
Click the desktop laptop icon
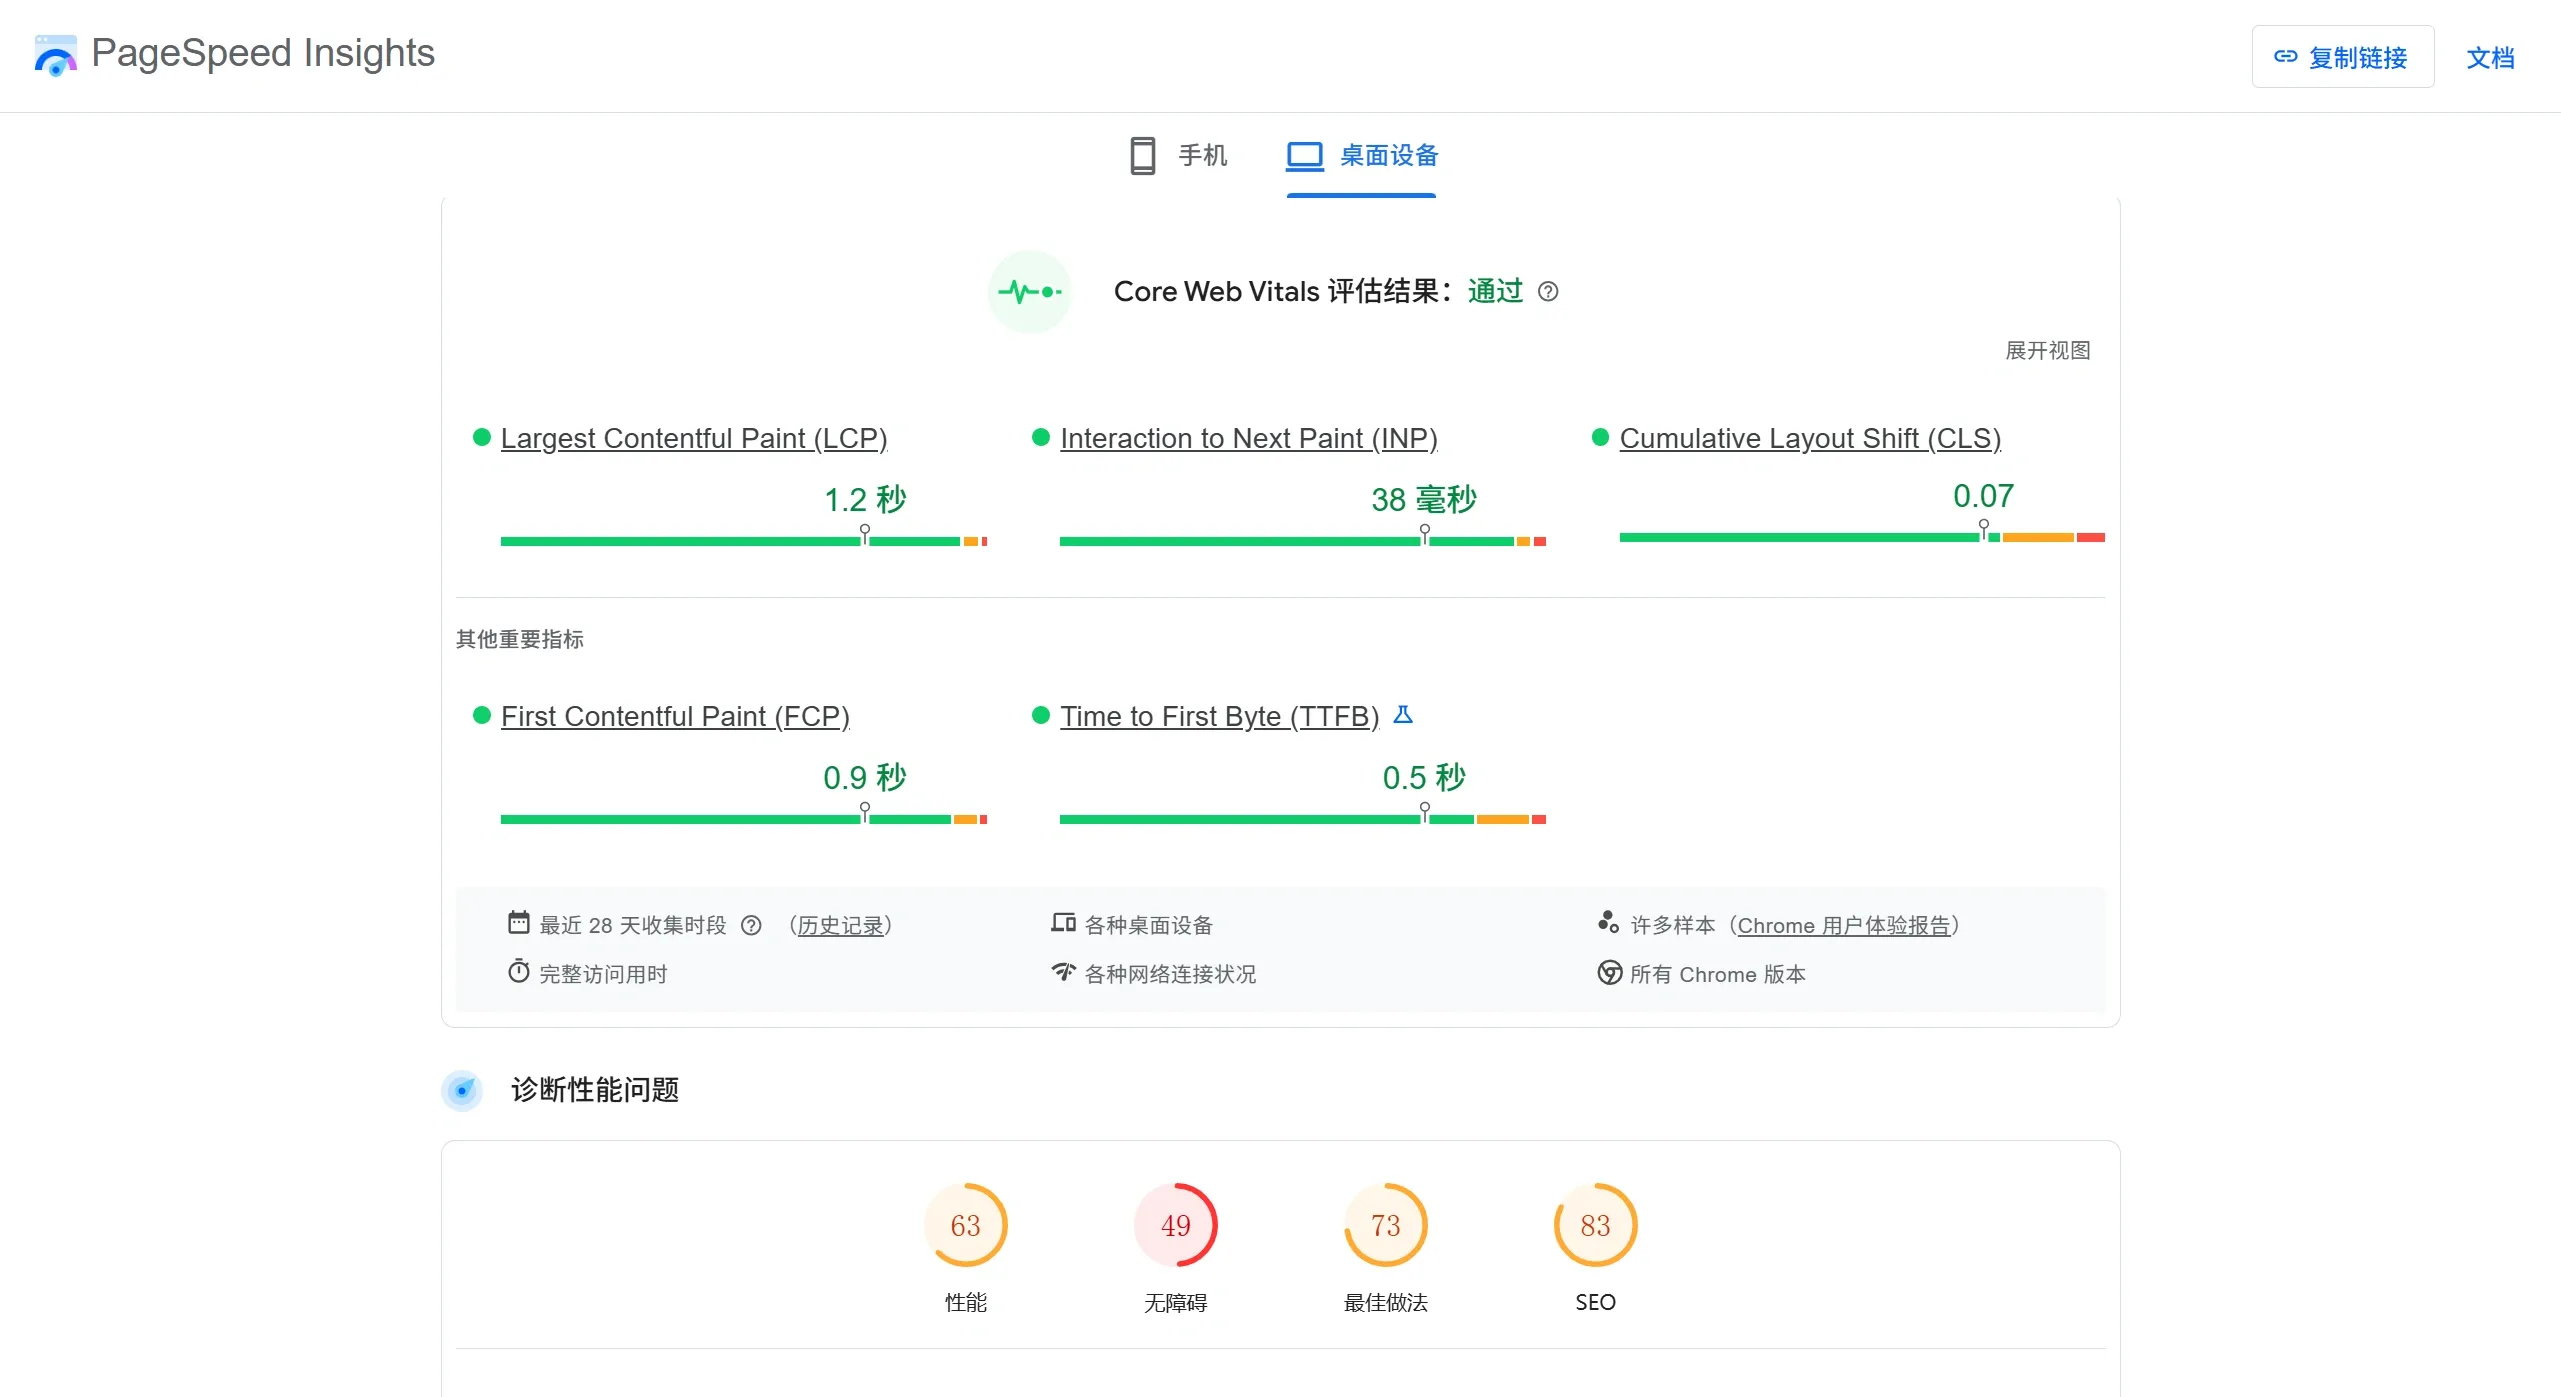click(x=1304, y=156)
